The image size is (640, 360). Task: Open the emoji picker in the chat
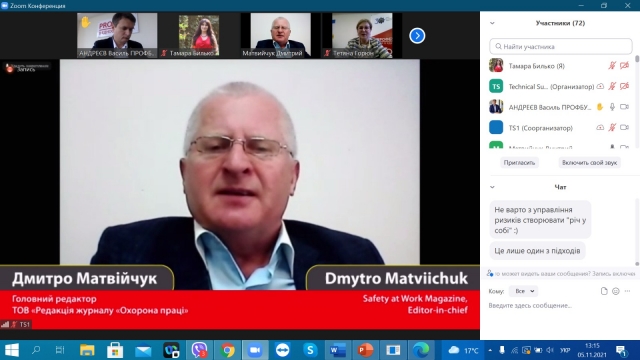tap(616, 291)
